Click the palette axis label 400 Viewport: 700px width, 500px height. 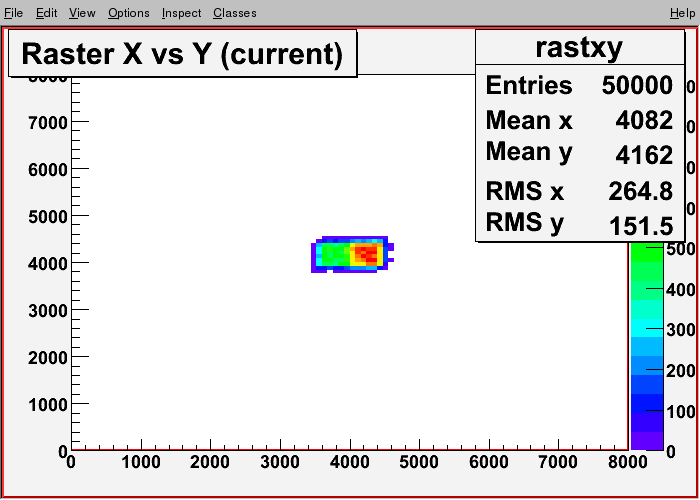680,291
